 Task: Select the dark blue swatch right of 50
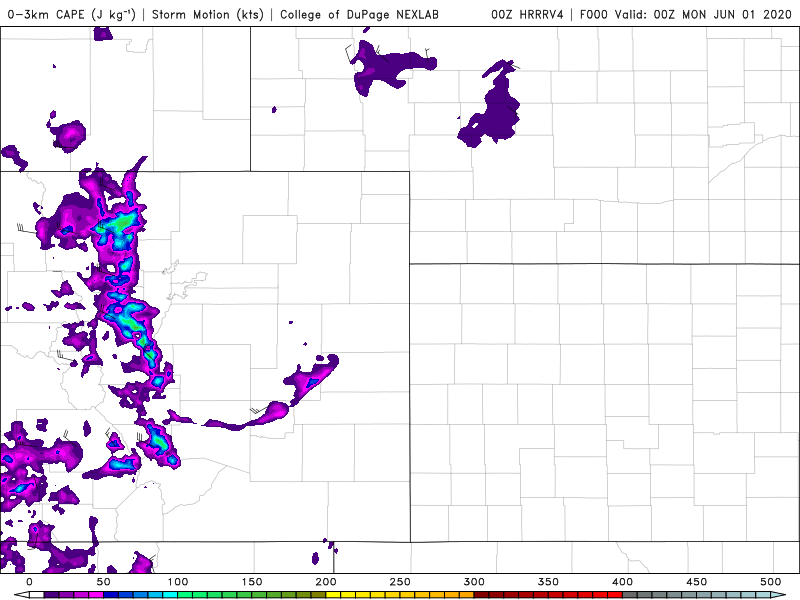111,595
